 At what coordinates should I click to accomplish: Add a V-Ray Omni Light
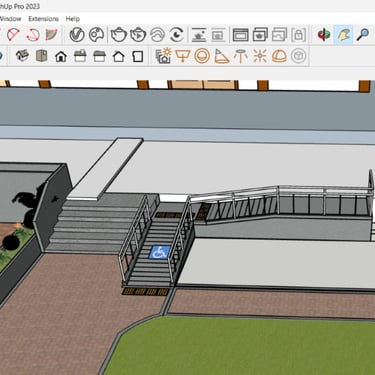tap(260, 56)
